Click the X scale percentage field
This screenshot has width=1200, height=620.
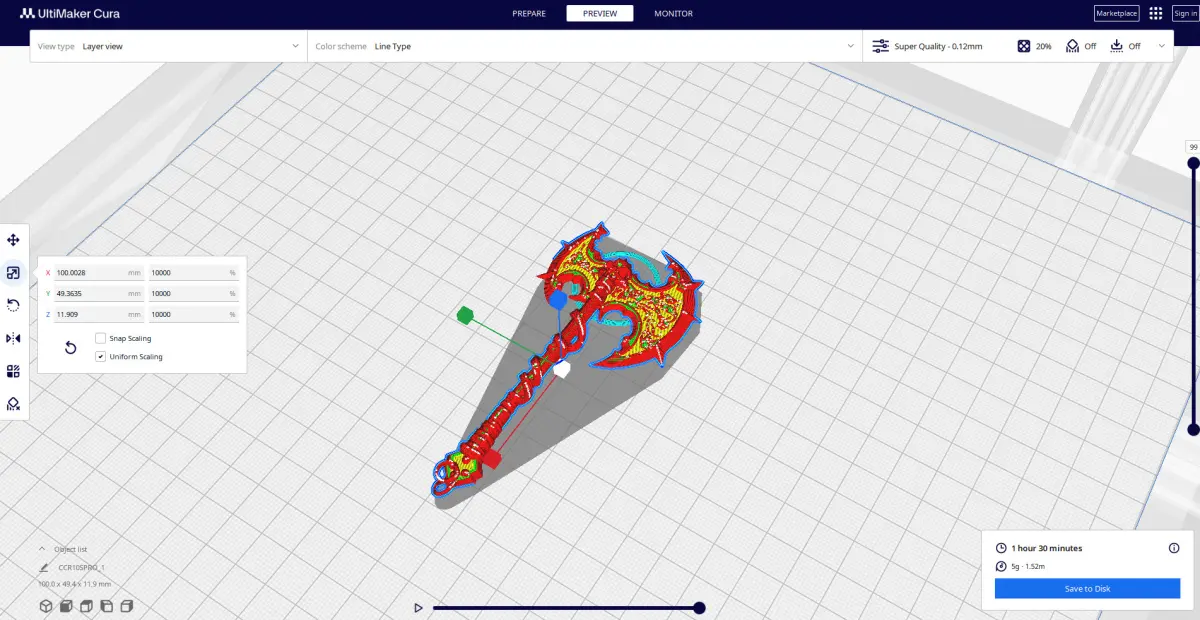[x=194, y=272]
